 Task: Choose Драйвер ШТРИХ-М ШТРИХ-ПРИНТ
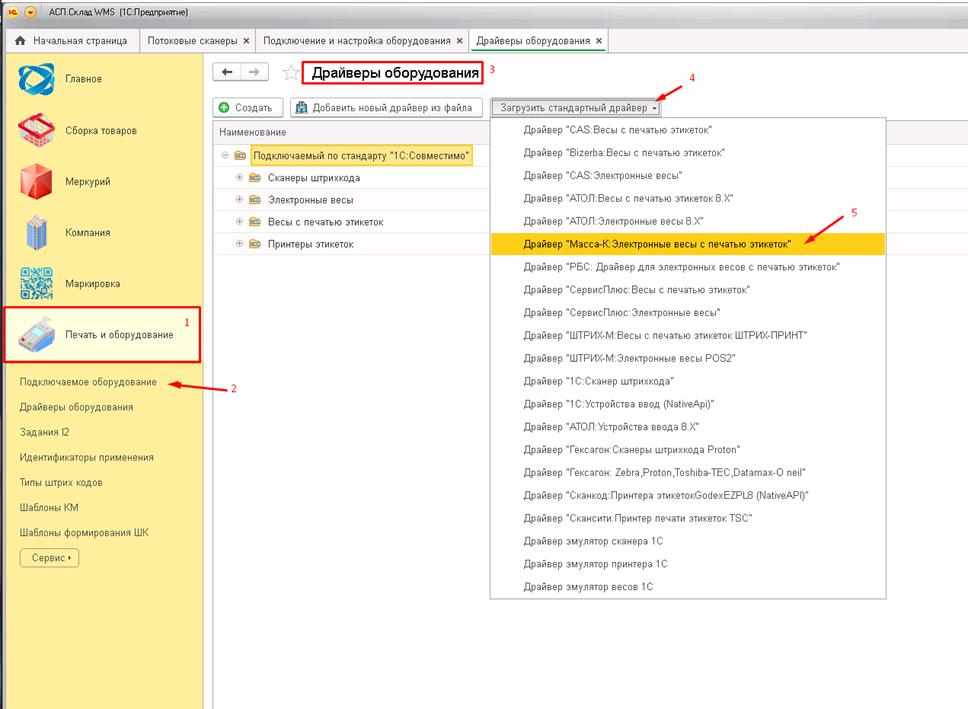click(688, 336)
